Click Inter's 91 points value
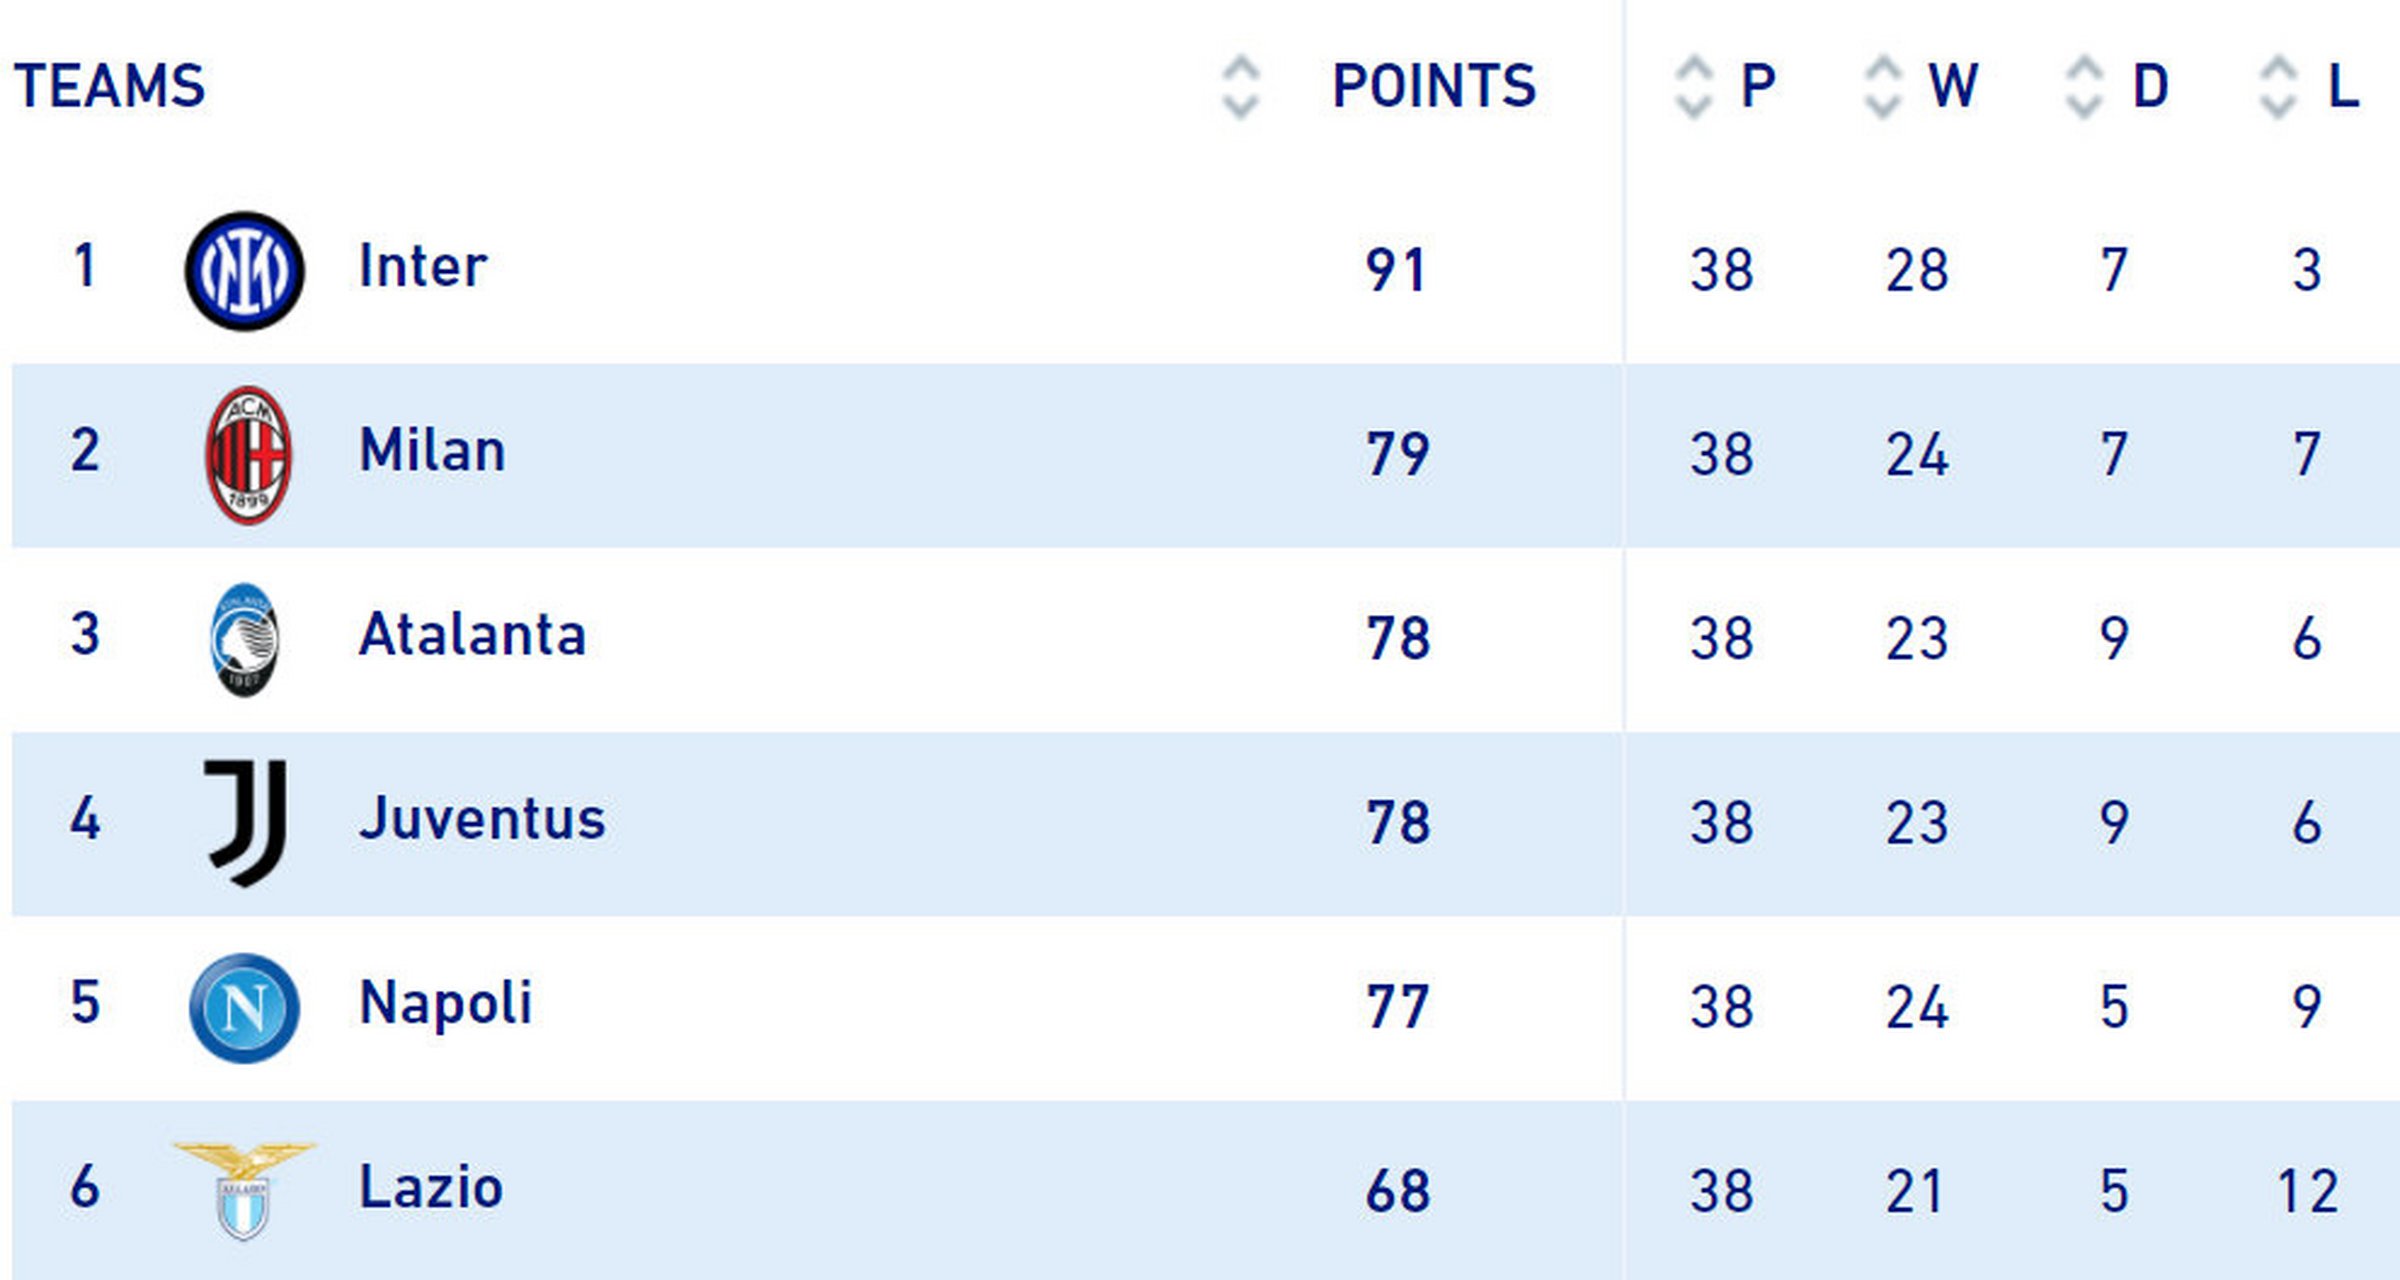This screenshot has height=1280, width=2400. click(1395, 270)
